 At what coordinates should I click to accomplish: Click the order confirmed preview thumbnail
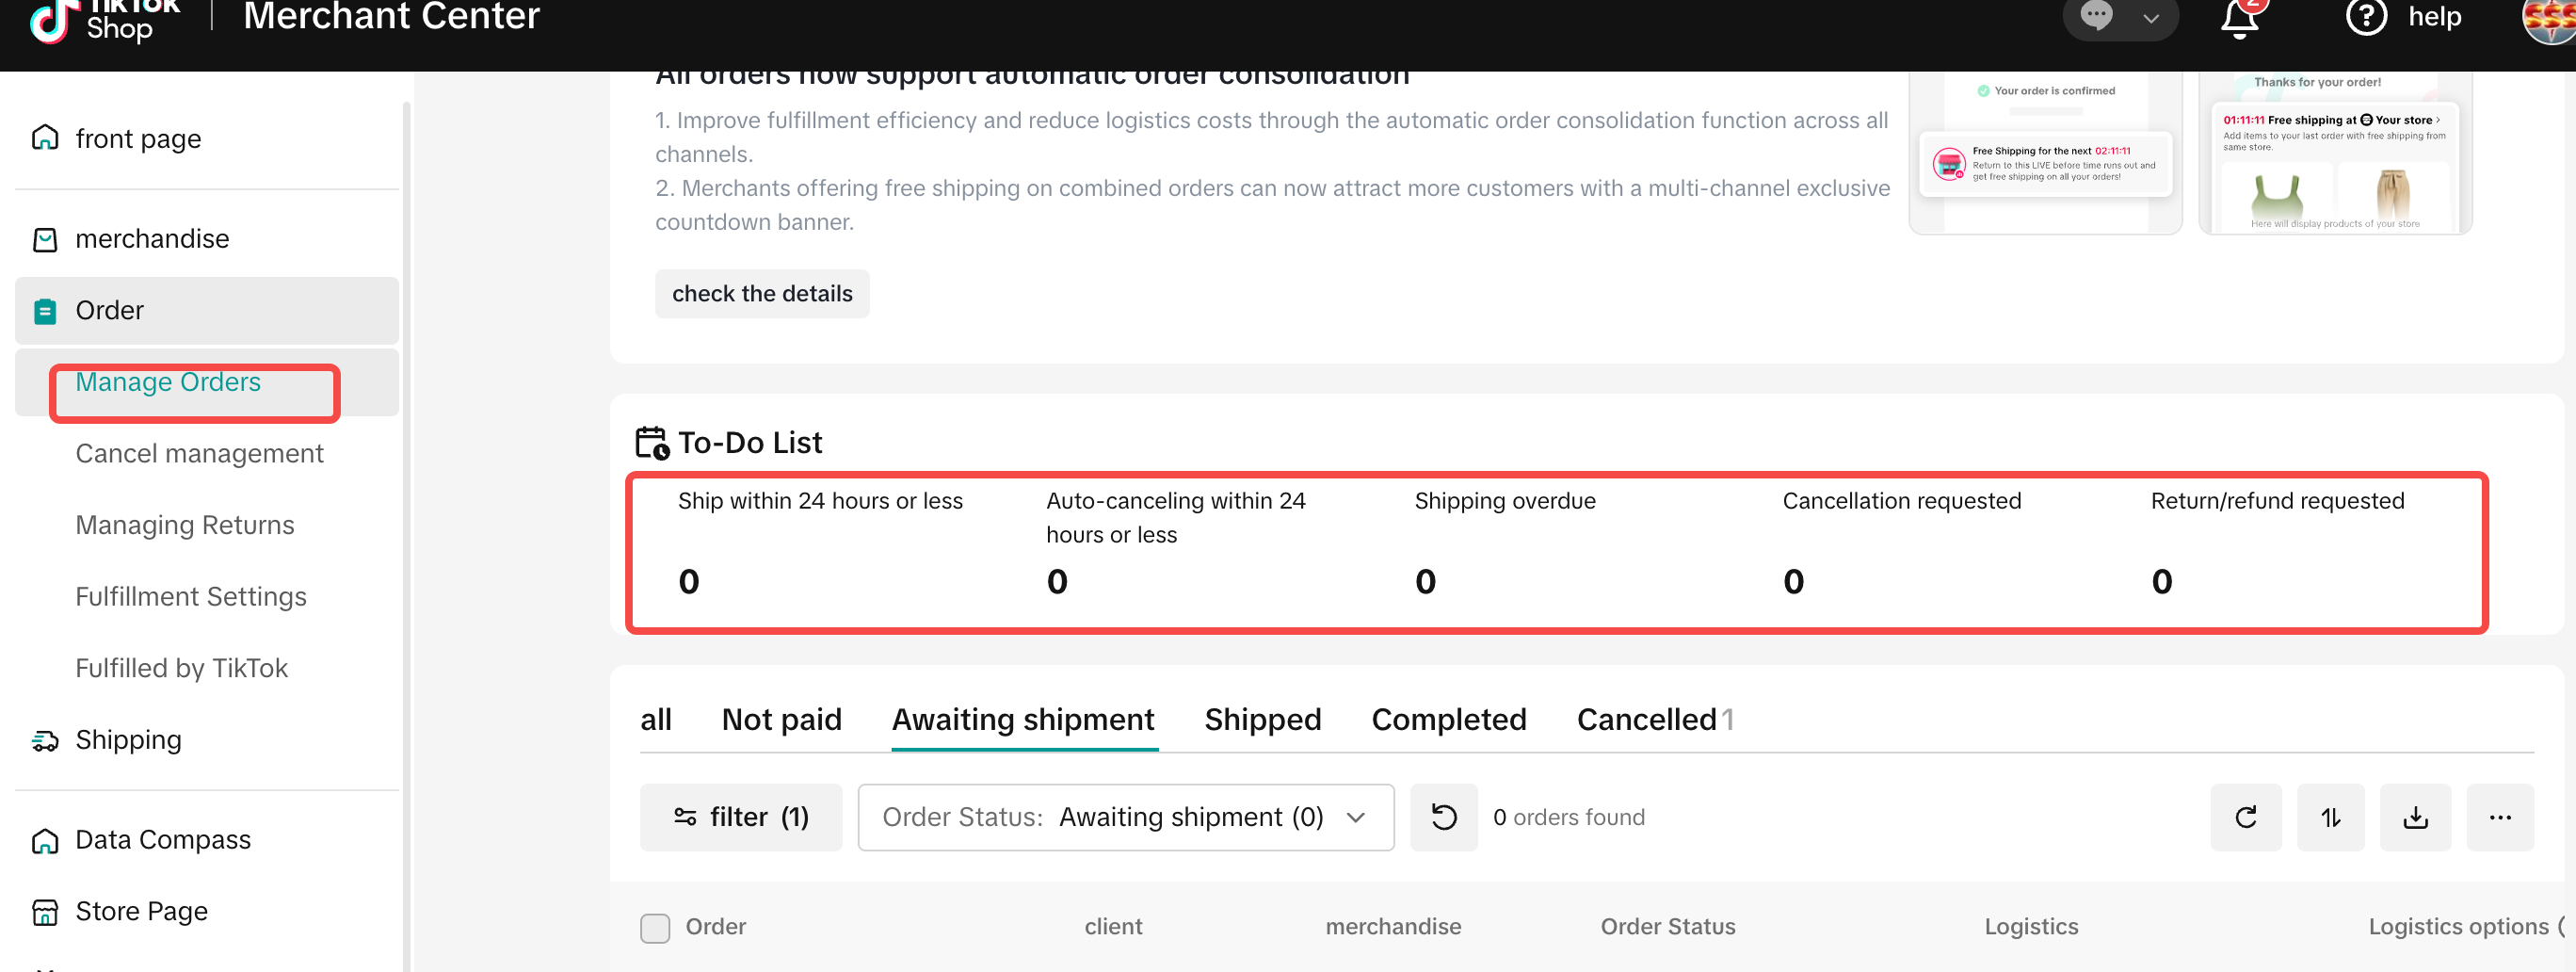tap(2044, 150)
